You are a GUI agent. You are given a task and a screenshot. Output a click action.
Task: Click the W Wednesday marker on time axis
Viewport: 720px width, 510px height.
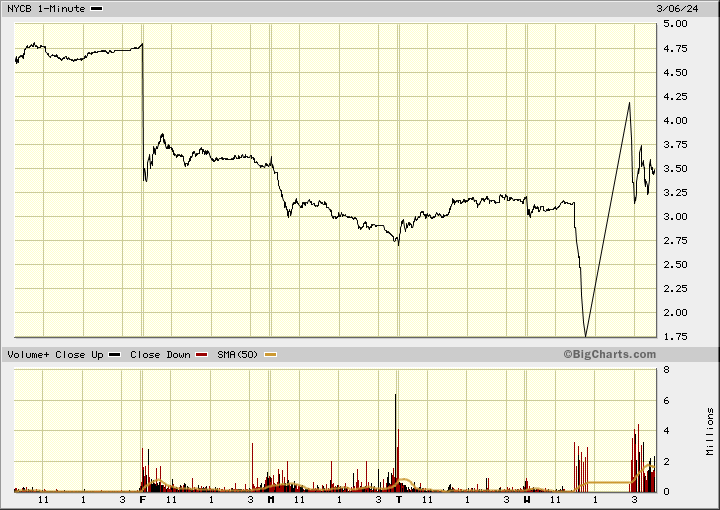pos(527,499)
